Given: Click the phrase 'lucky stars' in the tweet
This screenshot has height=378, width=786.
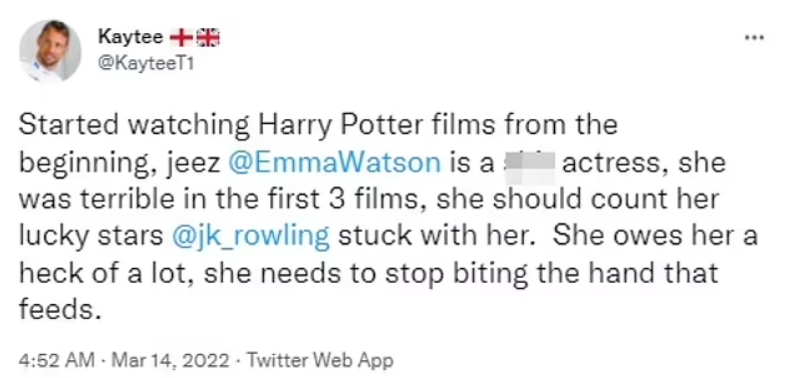Looking at the screenshot, I should (91, 237).
